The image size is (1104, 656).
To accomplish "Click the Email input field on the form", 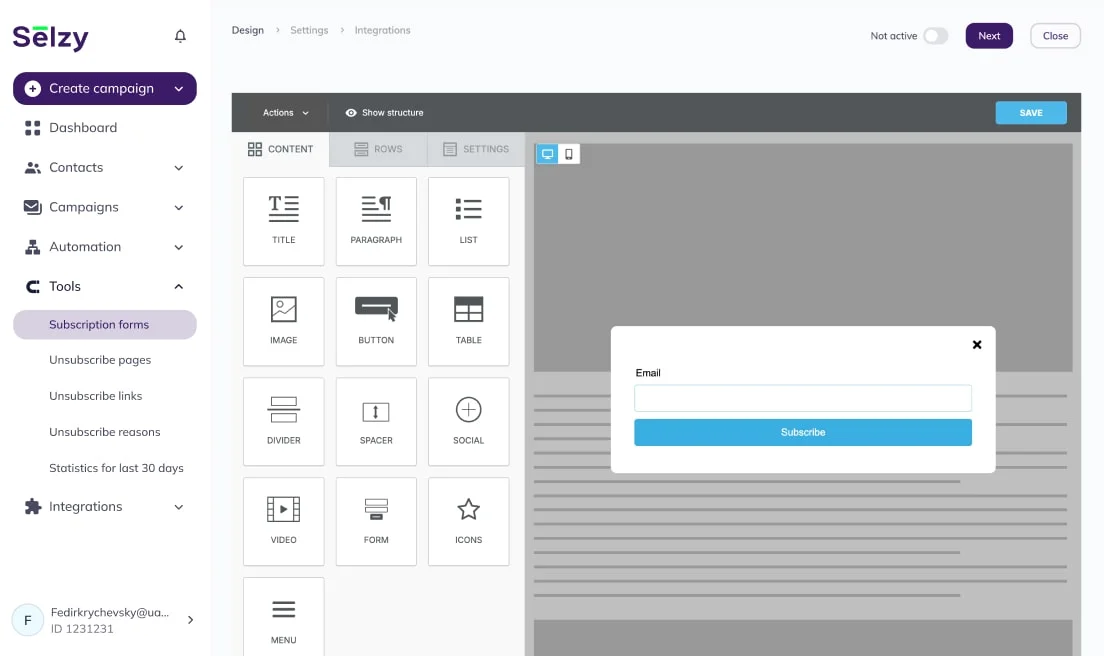I will (802, 398).
